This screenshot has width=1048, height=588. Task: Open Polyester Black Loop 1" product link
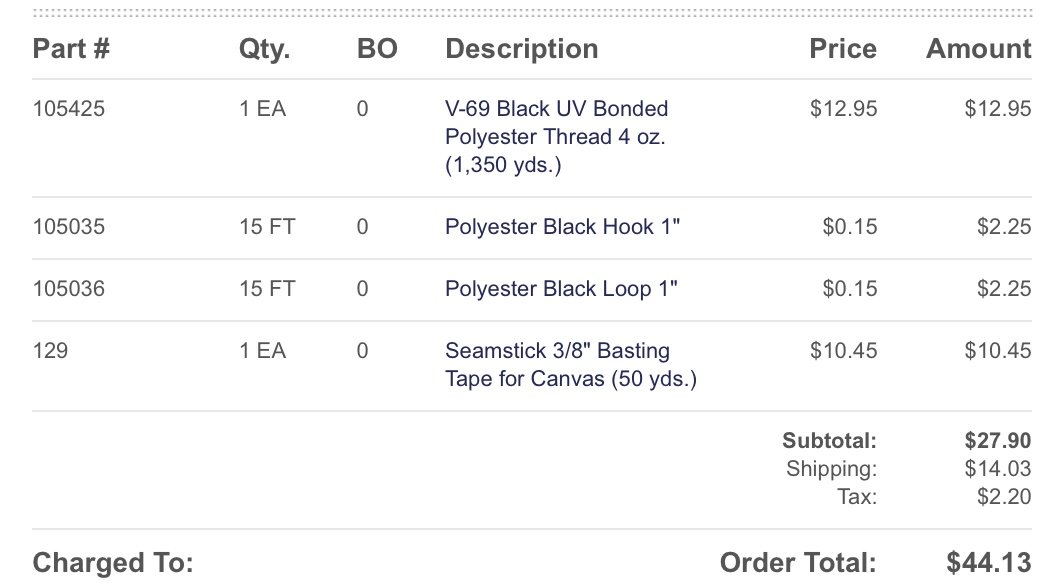pyautogui.click(x=561, y=289)
